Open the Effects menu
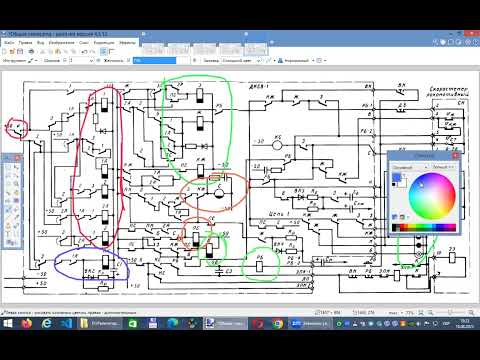The width and height of the screenshot is (480, 360). 127,43
